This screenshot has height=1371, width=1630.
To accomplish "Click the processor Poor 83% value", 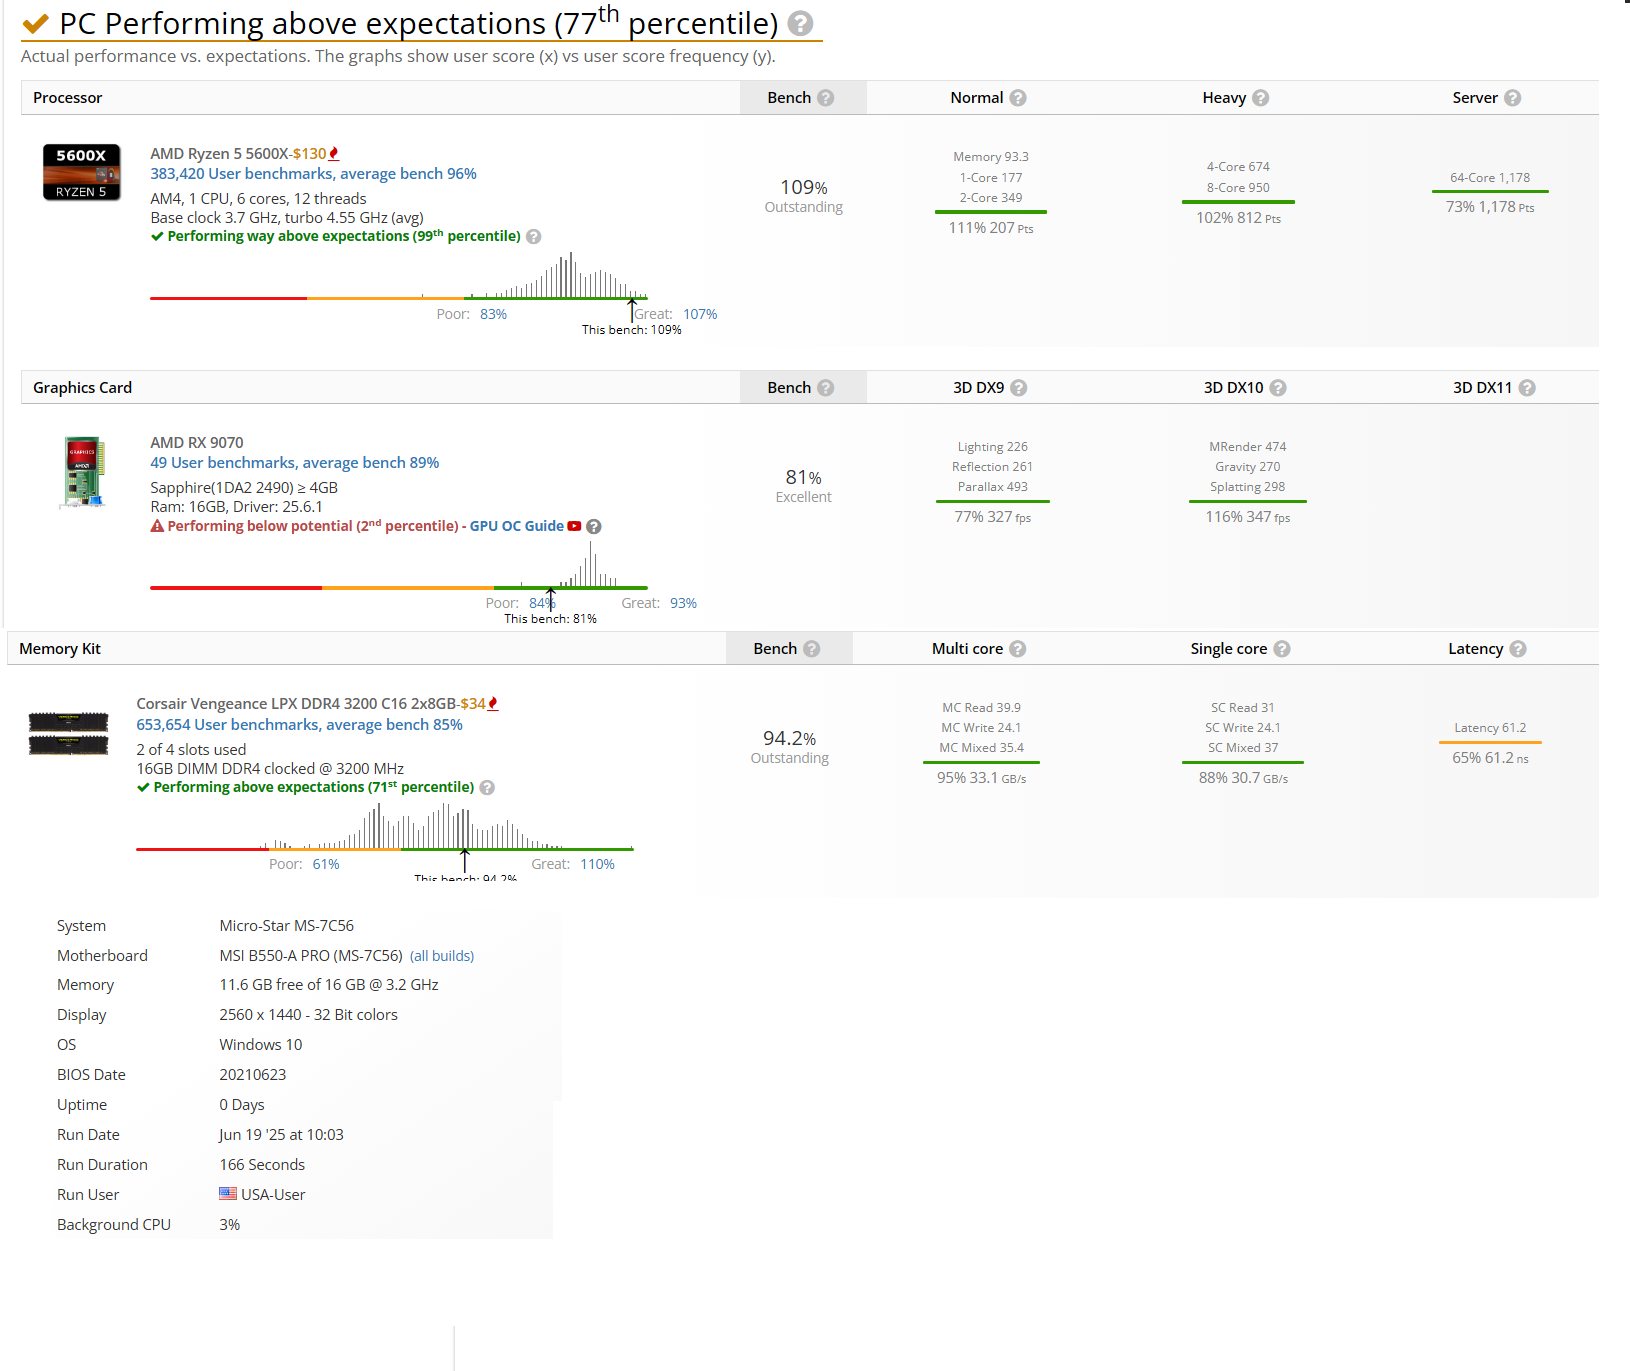I will pos(493,314).
